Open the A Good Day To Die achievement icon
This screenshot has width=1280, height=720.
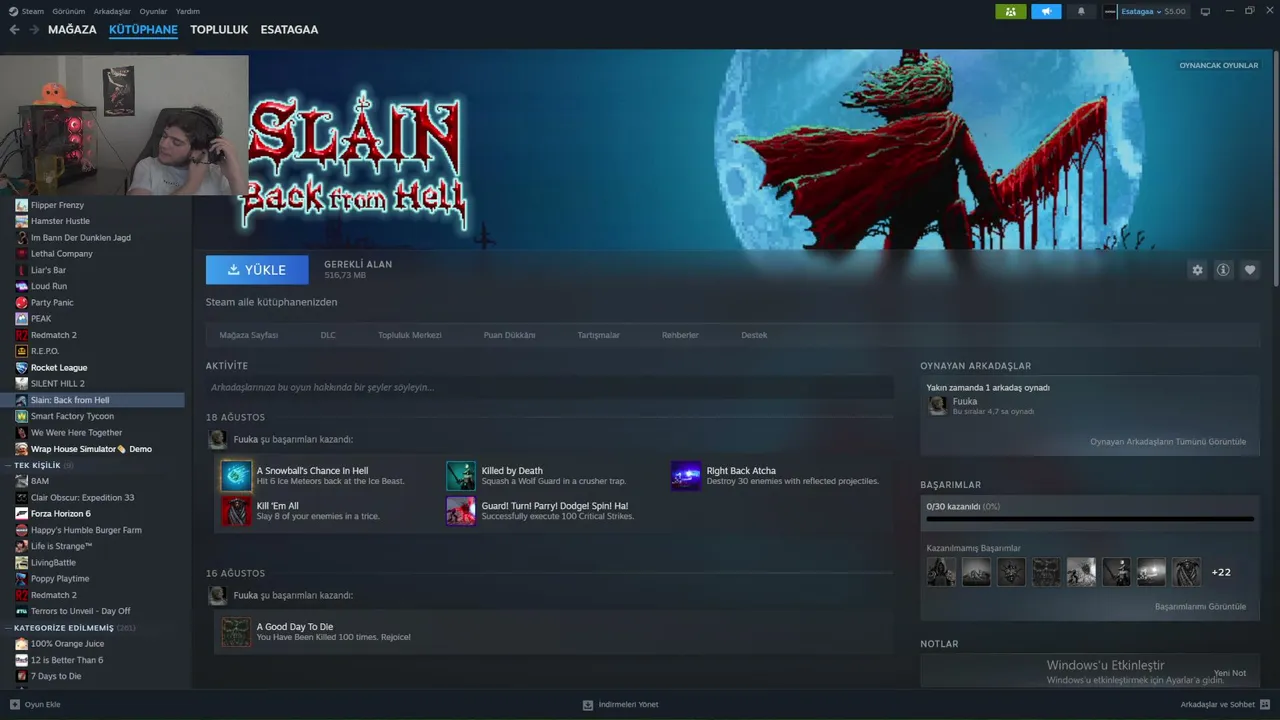point(237,632)
